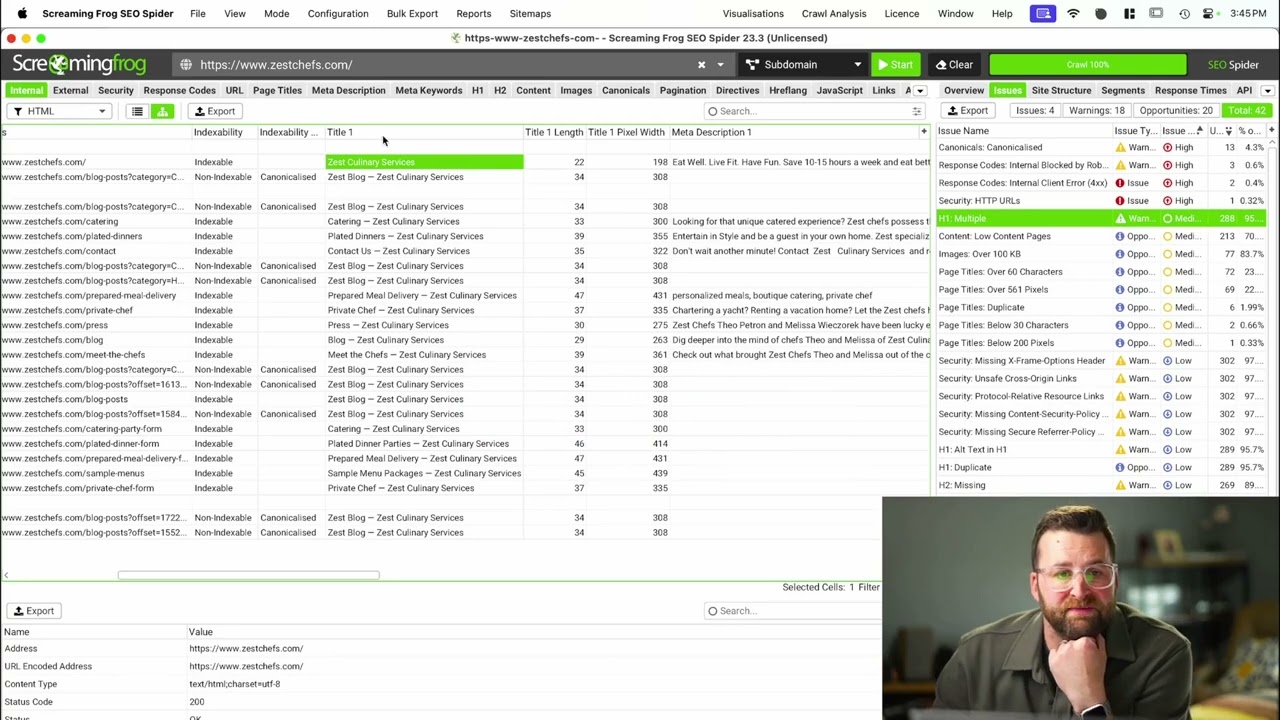The height and width of the screenshot is (720, 1280).
Task: Export the lower details pane
Action: point(33,611)
